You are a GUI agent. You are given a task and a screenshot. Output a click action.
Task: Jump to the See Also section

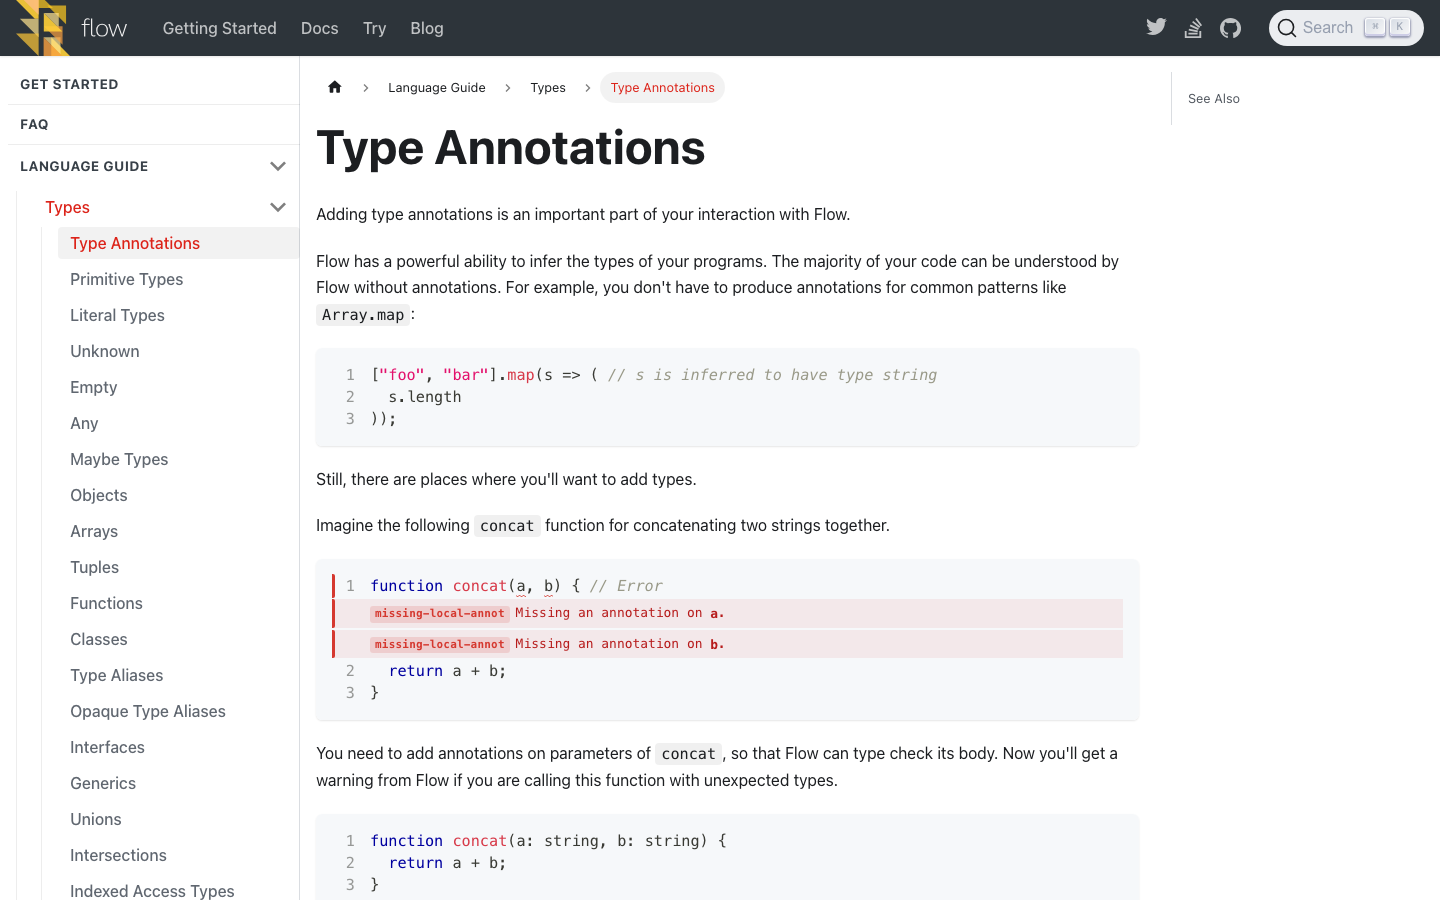tap(1214, 98)
